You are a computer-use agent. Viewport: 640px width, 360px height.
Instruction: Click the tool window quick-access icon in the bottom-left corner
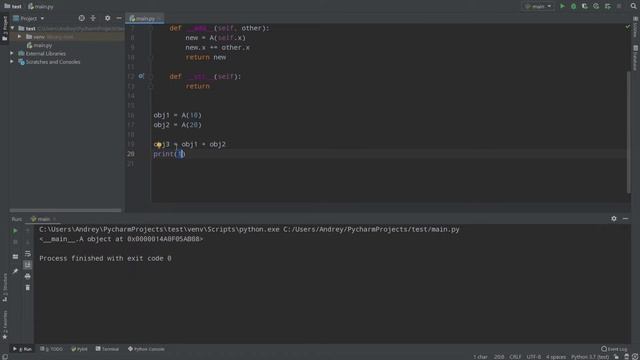[x=4, y=357]
